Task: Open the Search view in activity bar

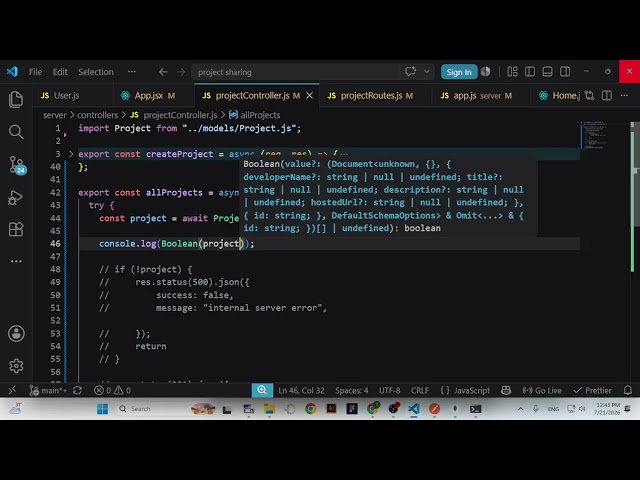Action: point(16,132)
